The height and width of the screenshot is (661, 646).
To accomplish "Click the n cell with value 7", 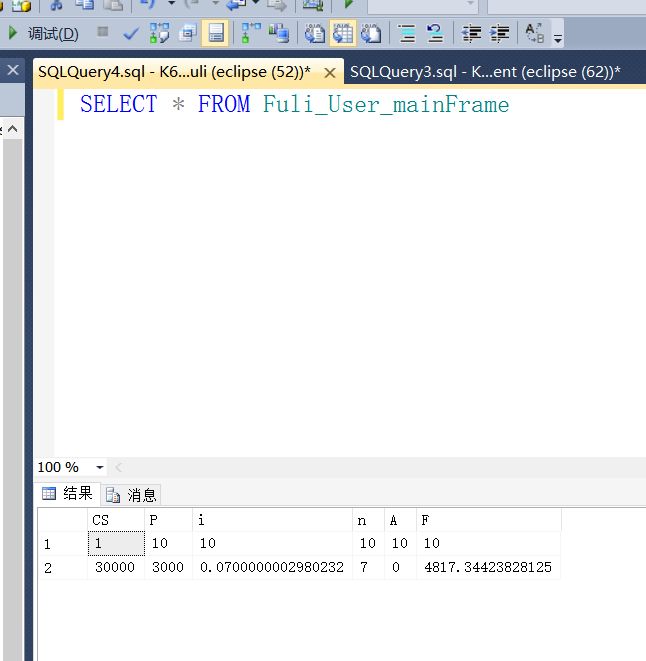I will click(x=369, y=567).
